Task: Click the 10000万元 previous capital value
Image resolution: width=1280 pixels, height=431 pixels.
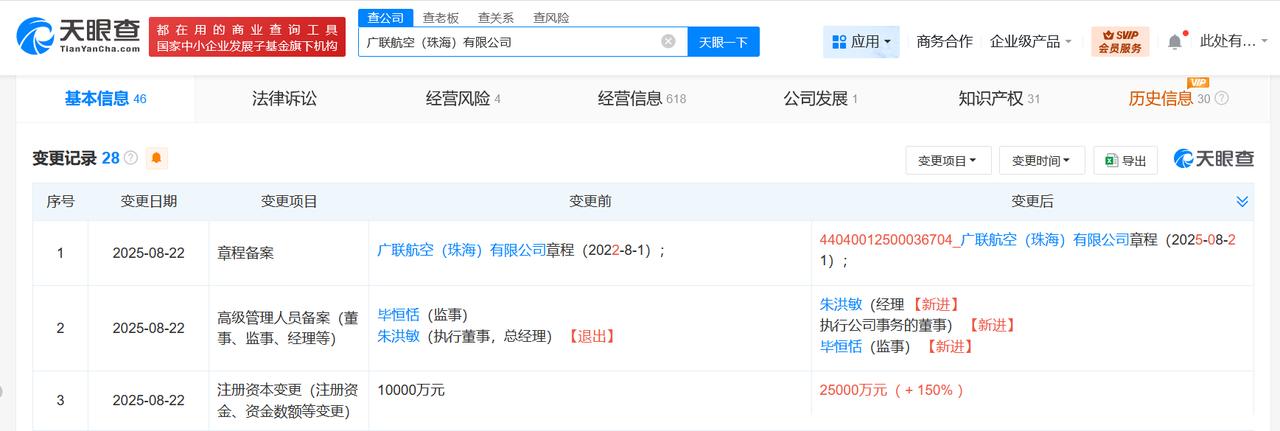Action: (x=411, y=390)
